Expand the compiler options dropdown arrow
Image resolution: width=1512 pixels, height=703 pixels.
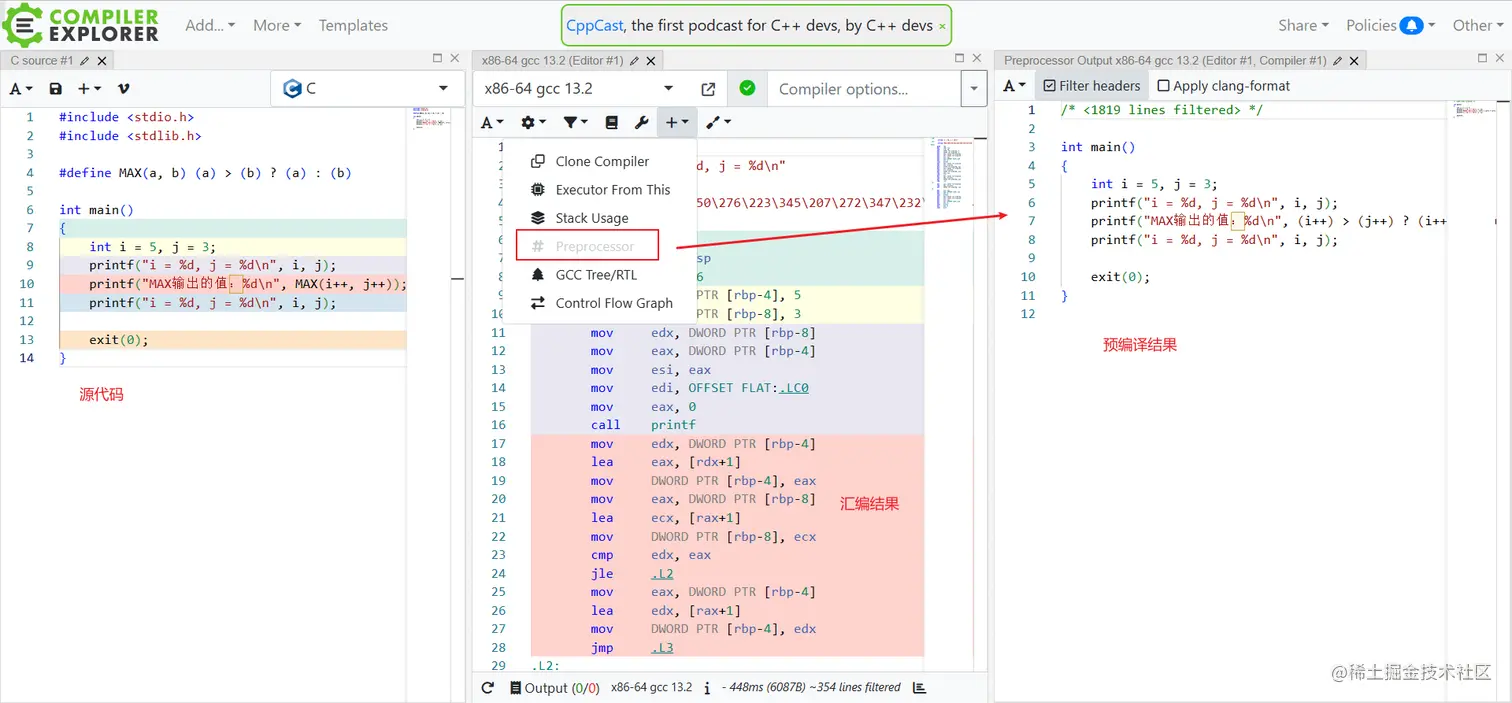[x=974, y=89]
